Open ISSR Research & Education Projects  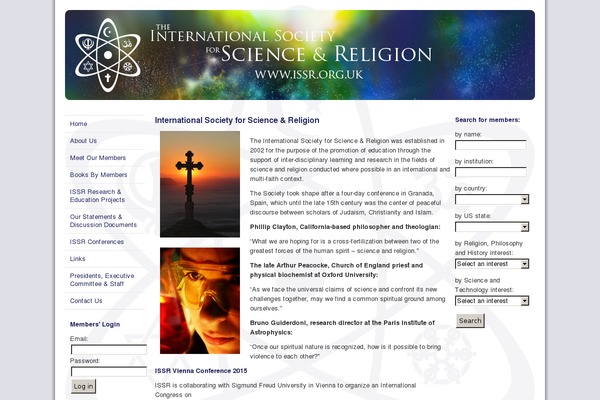tap(97, 196)
